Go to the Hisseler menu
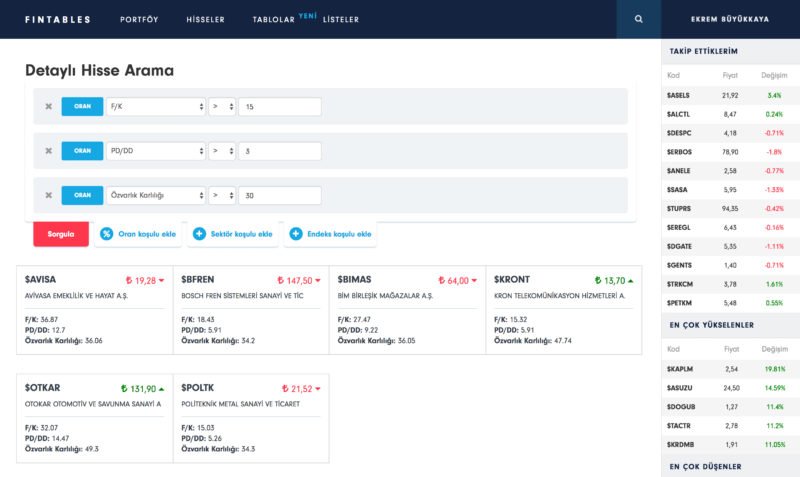Image resolution: width=800 pixels, height=477 pixels. [x=205, y=19]
